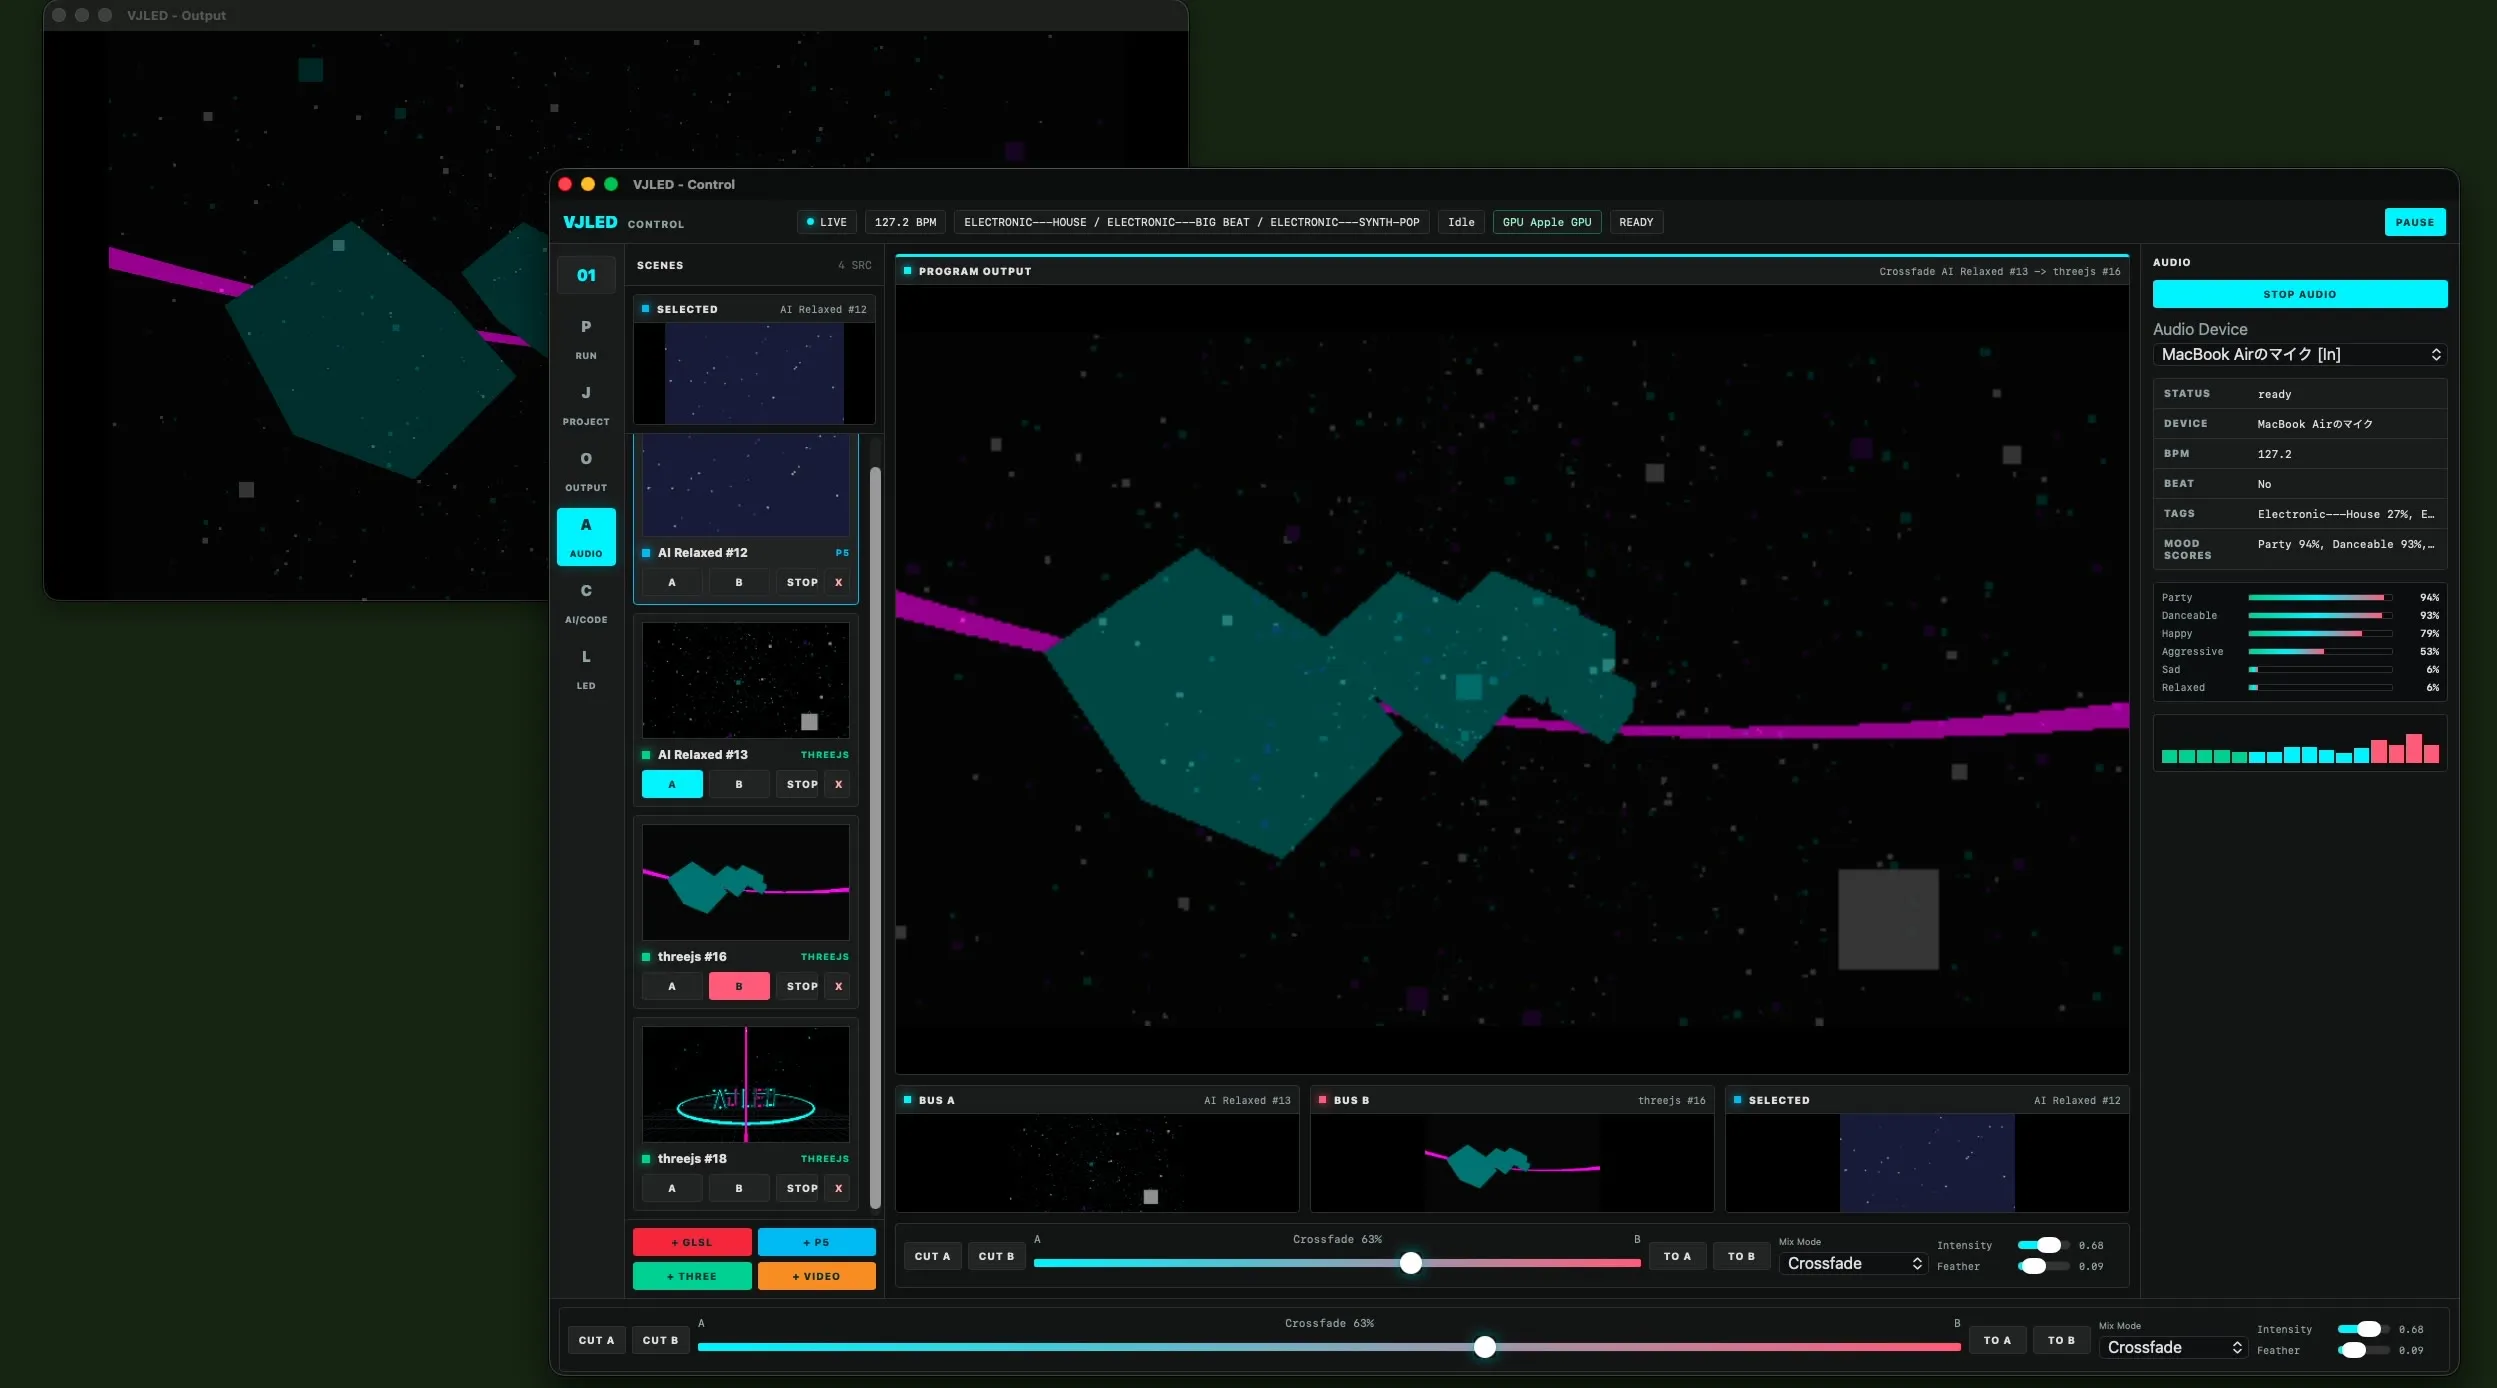Adjust the Intensity slider under program output
Image resolution: width=2497 pixels, height=1388 pixels.
click(x=2043, y=1245)
